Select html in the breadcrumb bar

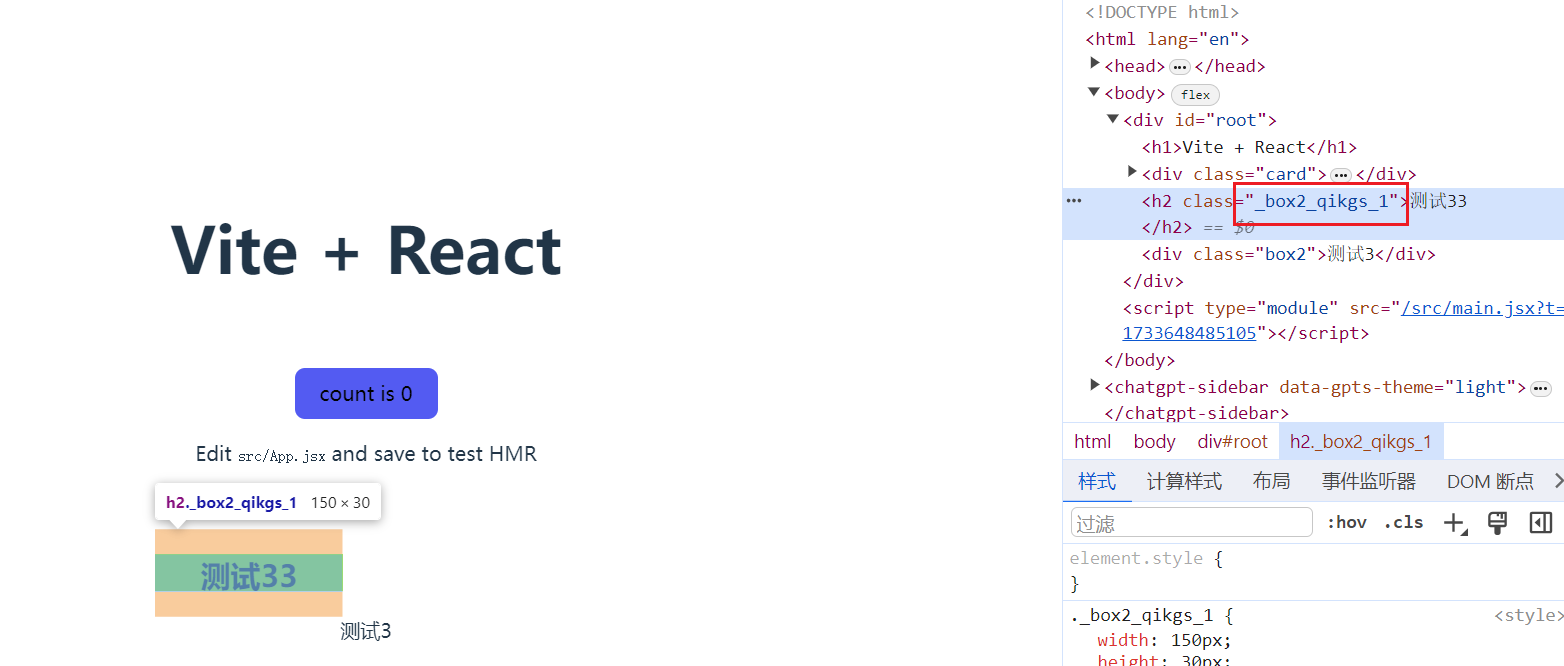tap(1092, 441)
